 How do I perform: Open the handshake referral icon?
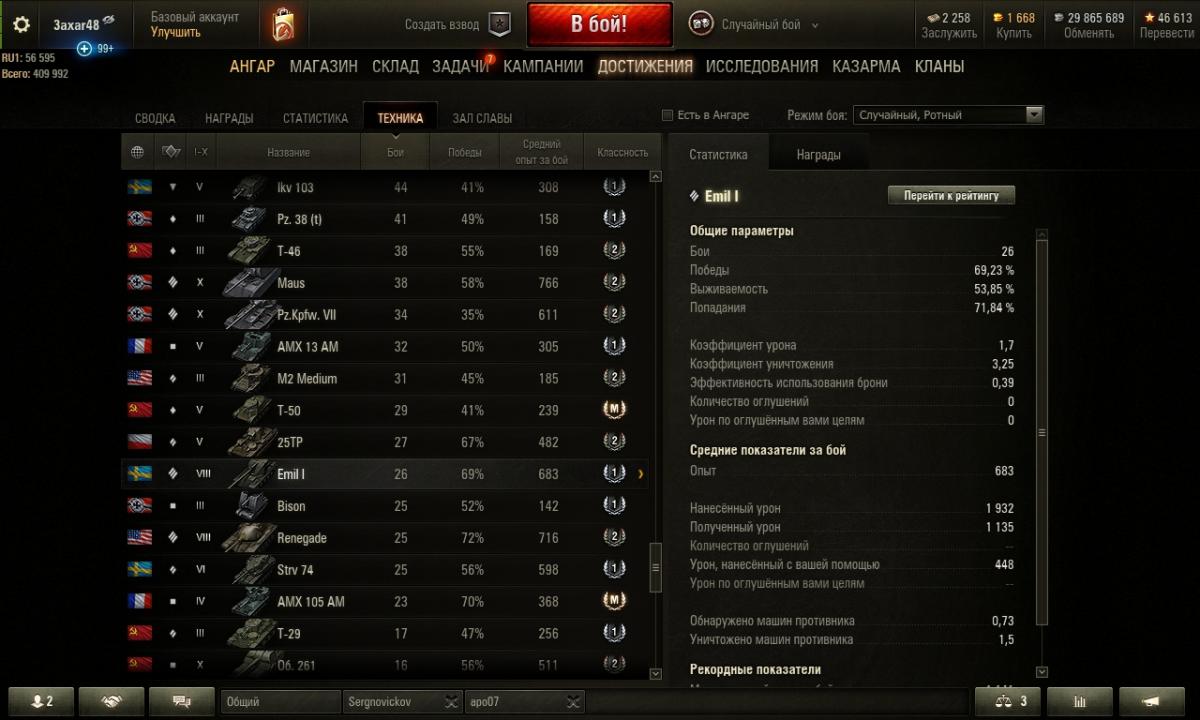coord(111,702)
